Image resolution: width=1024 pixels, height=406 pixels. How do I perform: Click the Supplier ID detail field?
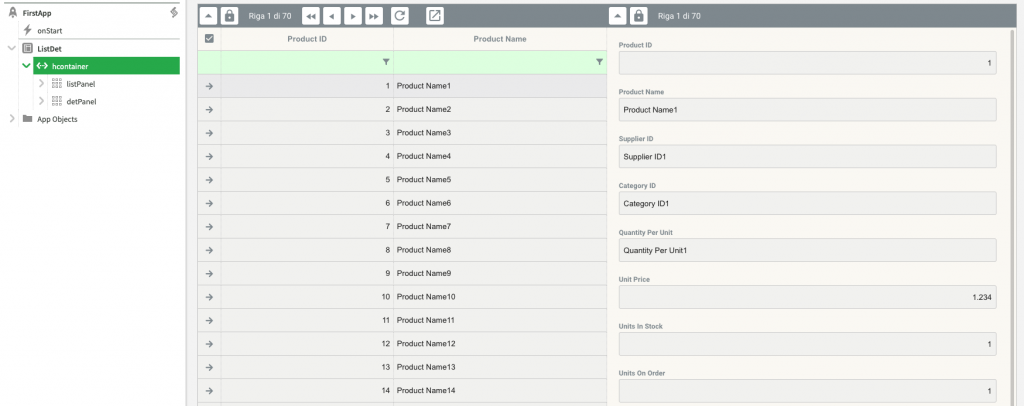point(807,157)
